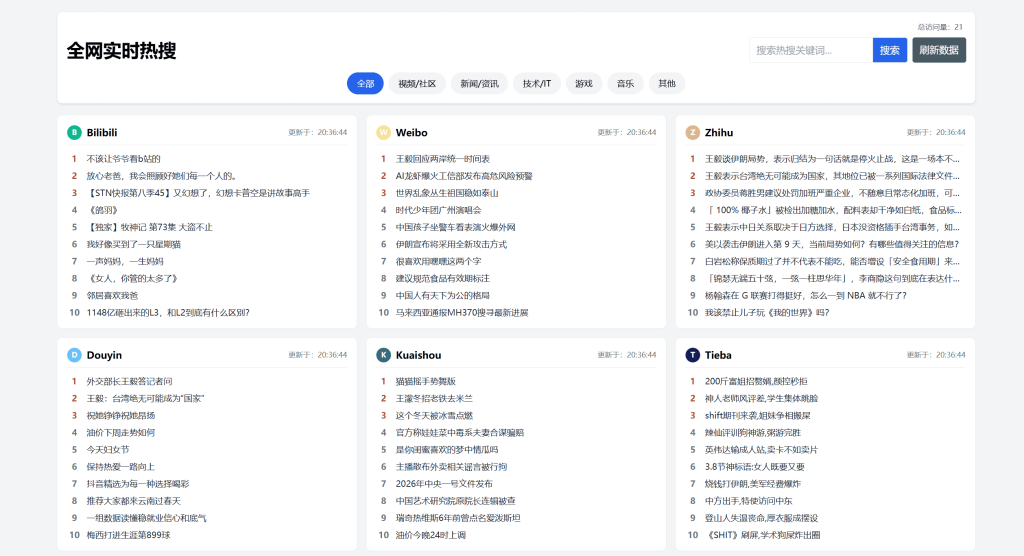
Task: Click the 刷新数据 refresh button
Action: [x=938, y=50]
